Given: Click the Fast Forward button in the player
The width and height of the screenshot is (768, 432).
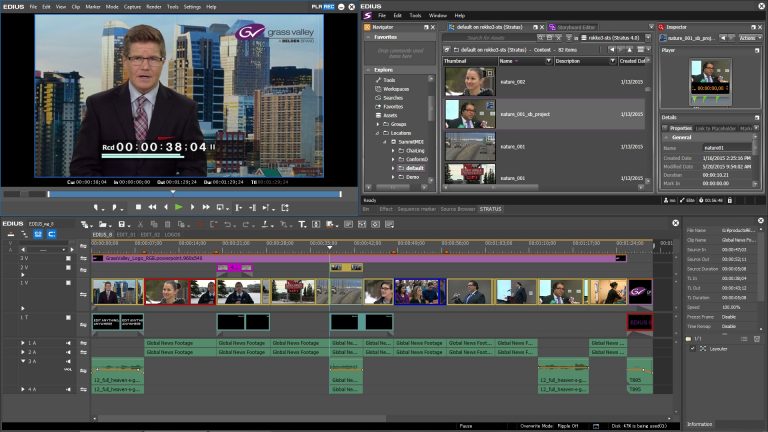Looking at the screenshot, I should point(205,207).
